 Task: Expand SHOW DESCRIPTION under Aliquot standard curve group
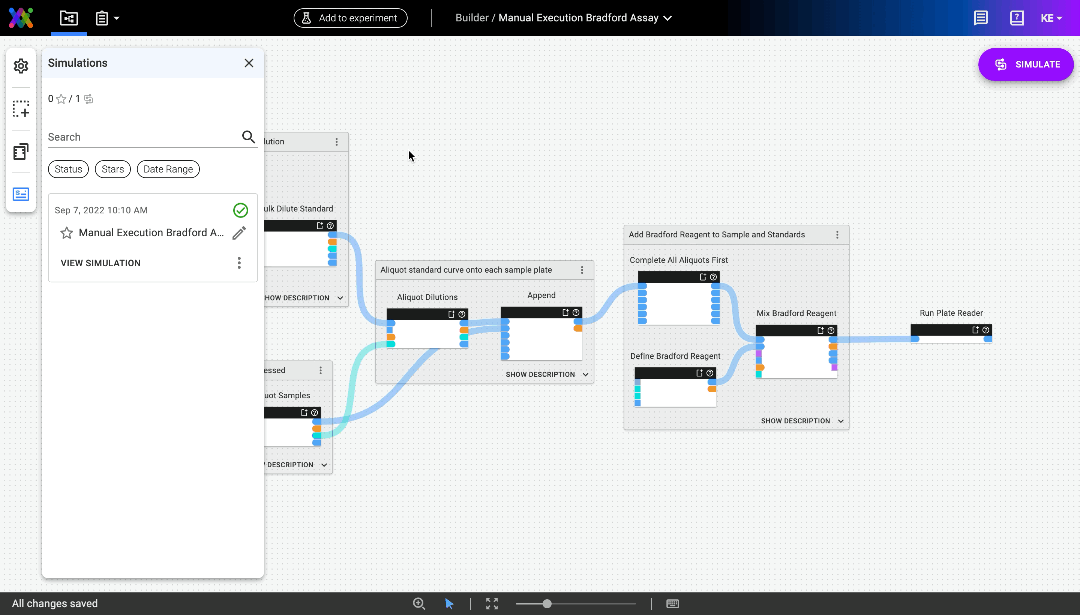[538, 374]
